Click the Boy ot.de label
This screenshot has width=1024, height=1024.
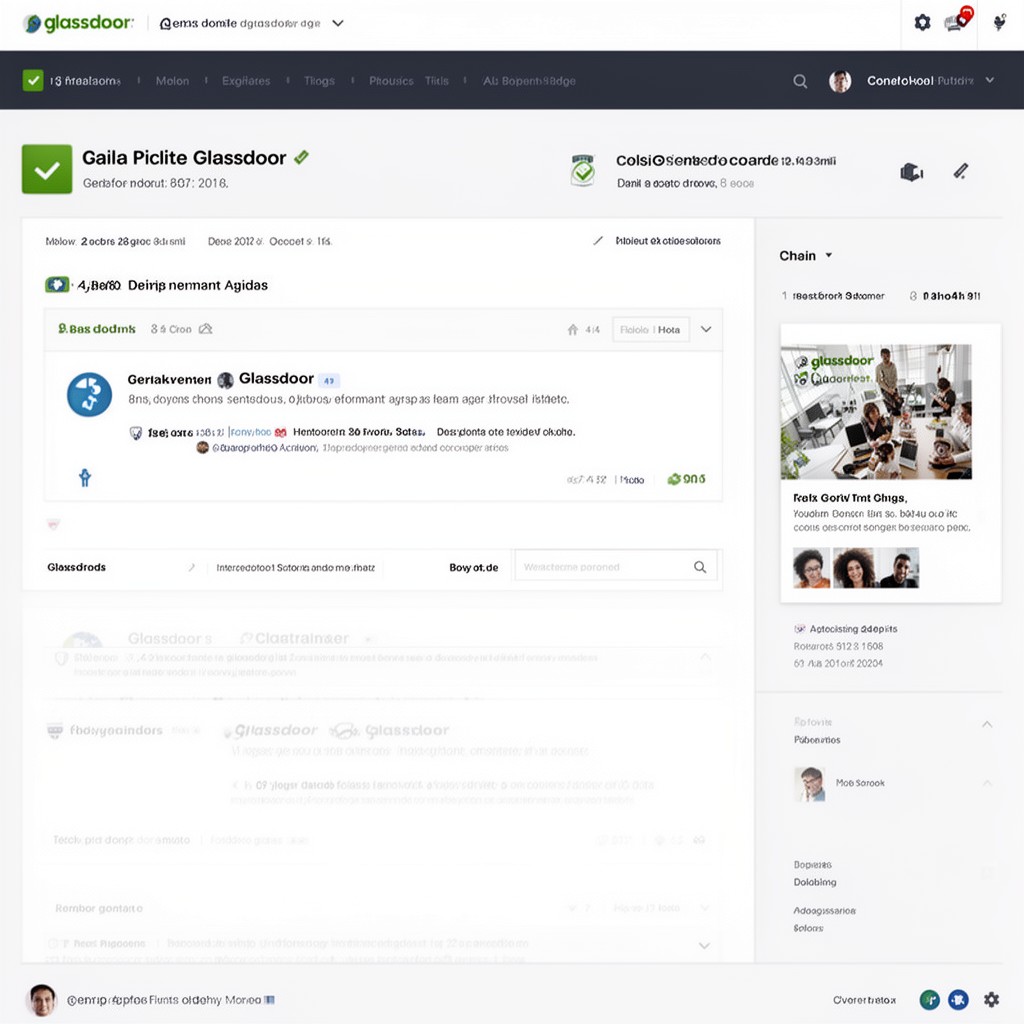tap(473, 568)
